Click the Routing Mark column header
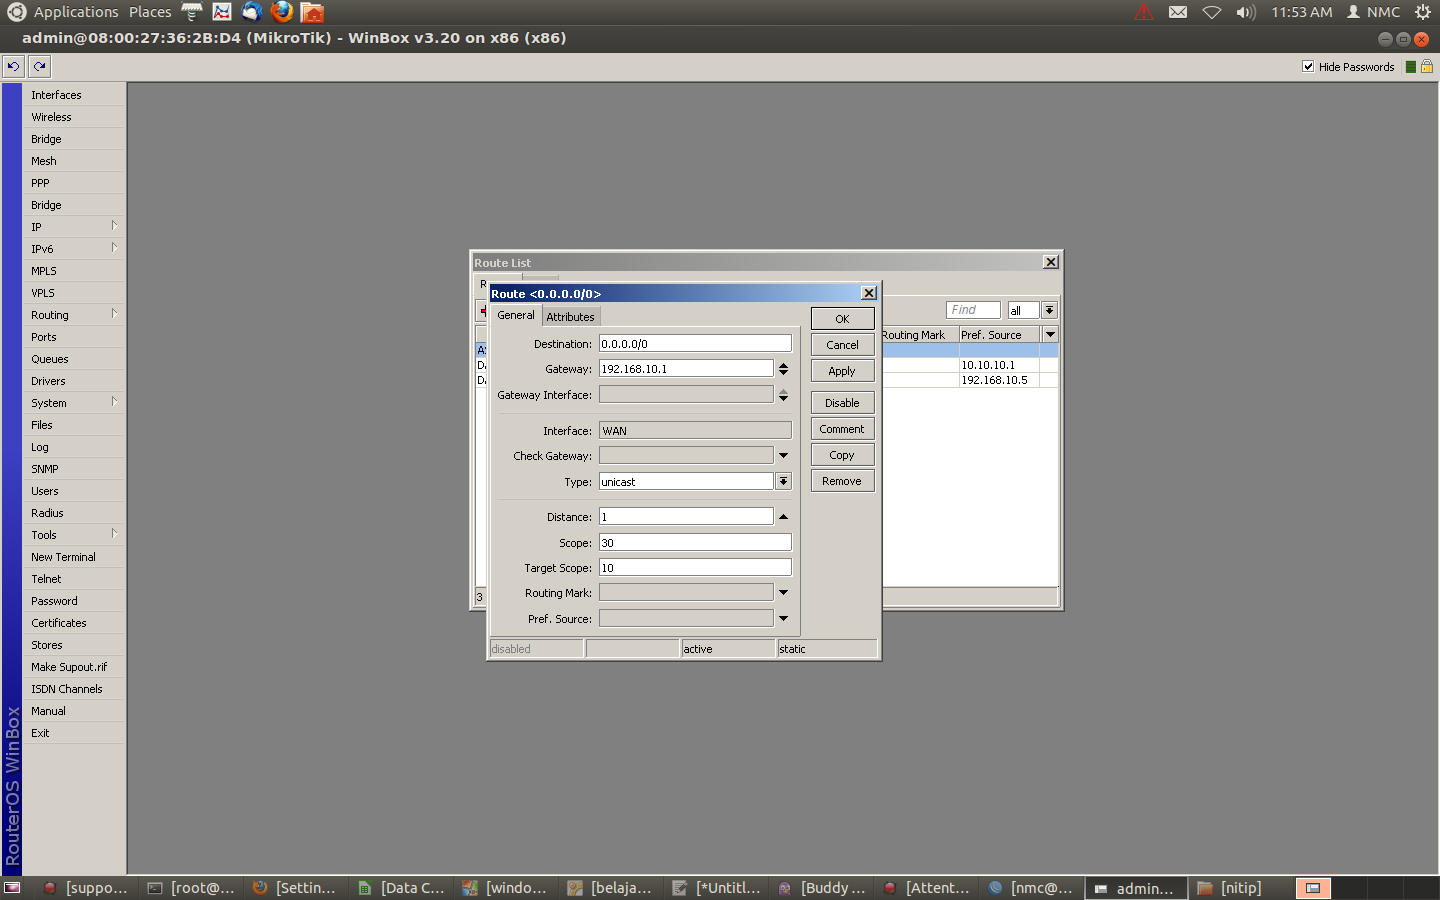Viewport: 1440px width, 900px height. [920, 335]
